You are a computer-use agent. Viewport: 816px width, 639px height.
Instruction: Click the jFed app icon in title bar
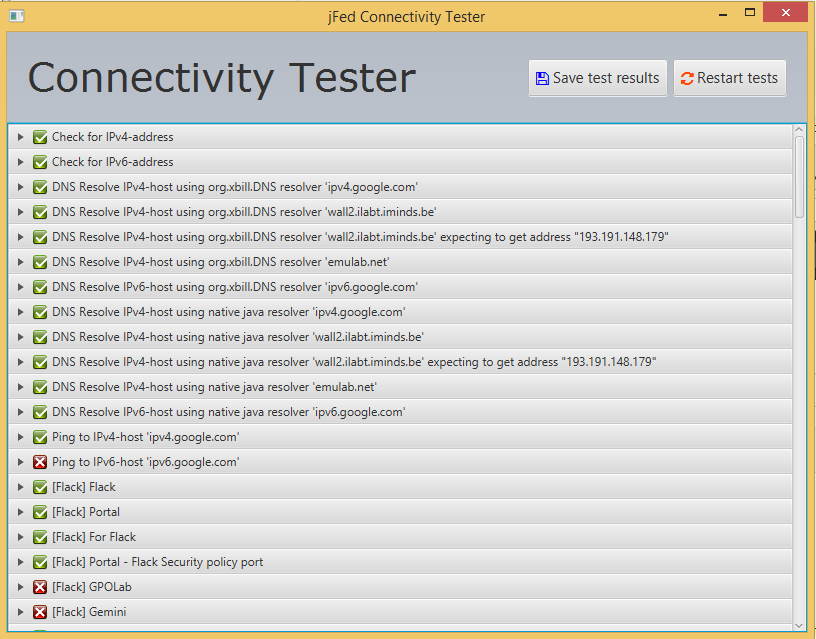[x=17, y=16]
